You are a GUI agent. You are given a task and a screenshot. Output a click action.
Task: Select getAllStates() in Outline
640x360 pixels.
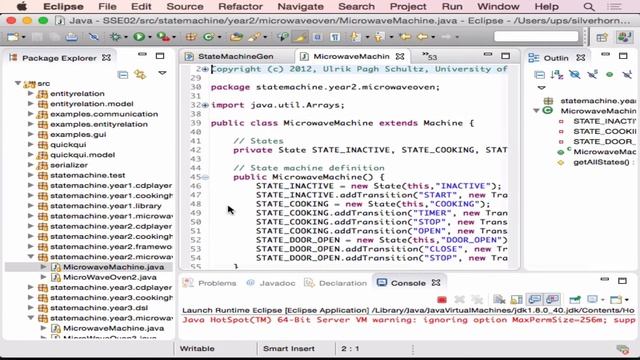601,162
